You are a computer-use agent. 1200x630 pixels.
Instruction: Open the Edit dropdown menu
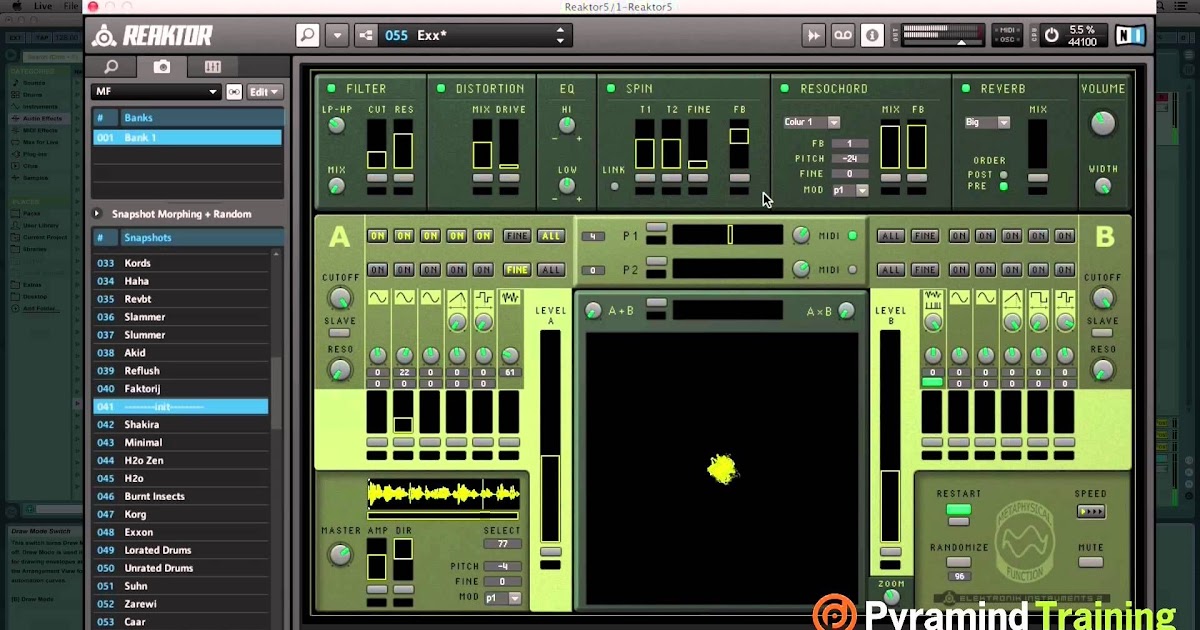[265, 91]
